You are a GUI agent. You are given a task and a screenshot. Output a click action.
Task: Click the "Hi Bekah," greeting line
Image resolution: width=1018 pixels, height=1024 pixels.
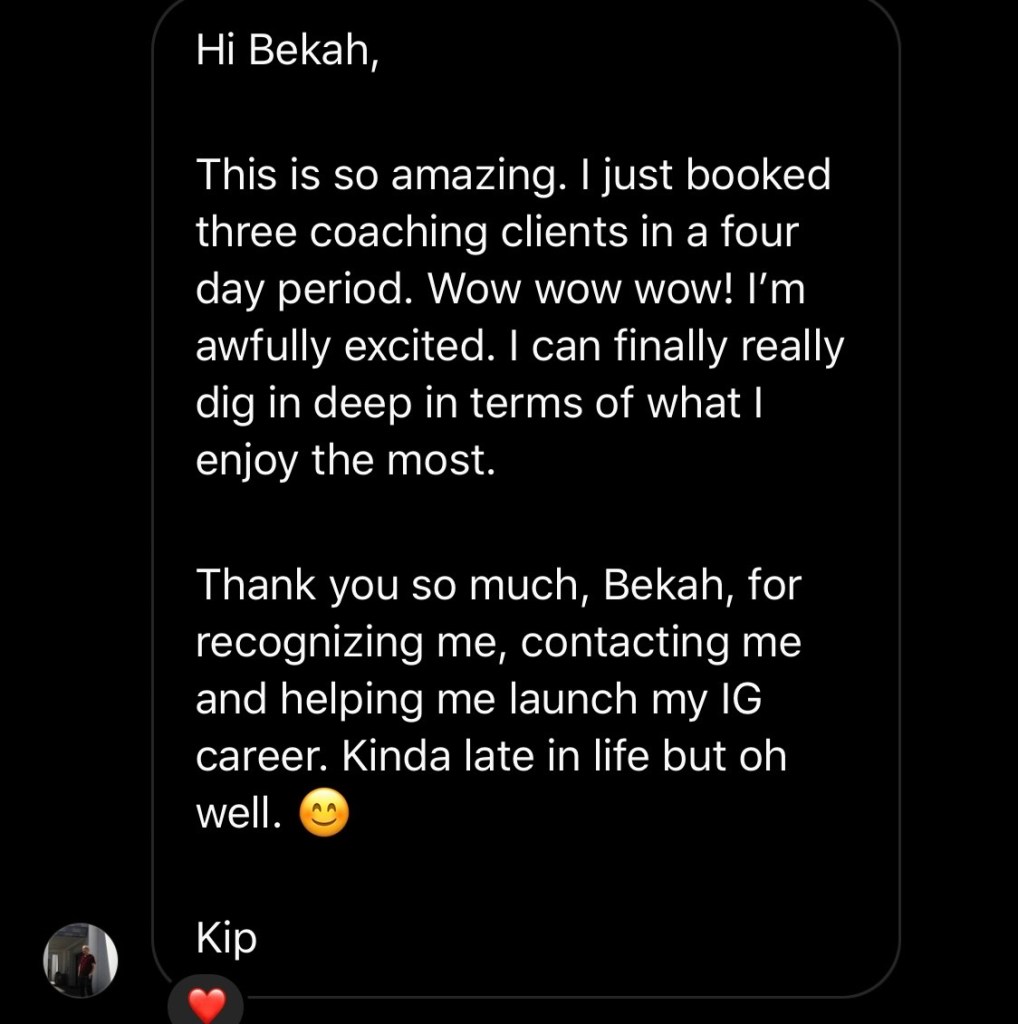coord(288,50)
